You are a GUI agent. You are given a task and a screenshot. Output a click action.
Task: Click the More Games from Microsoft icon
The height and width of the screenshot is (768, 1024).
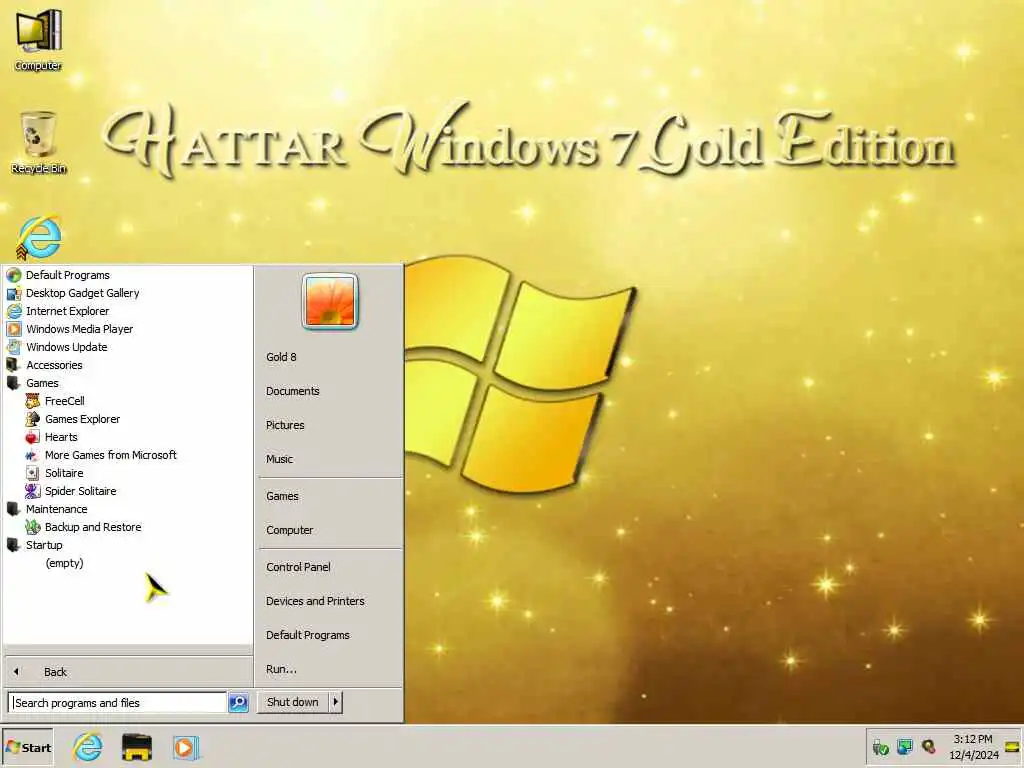coord(32,455)
